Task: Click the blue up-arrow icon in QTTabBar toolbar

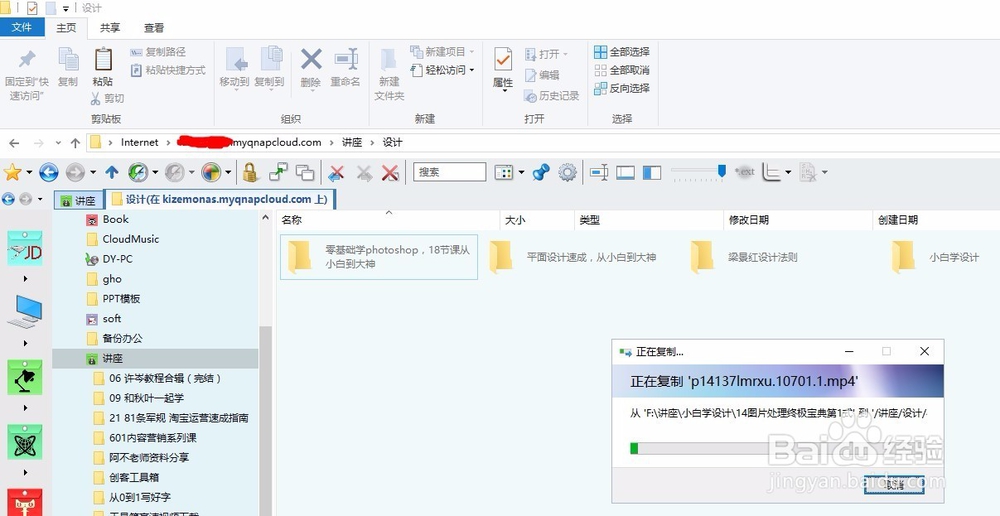Action: pos(112,172)
